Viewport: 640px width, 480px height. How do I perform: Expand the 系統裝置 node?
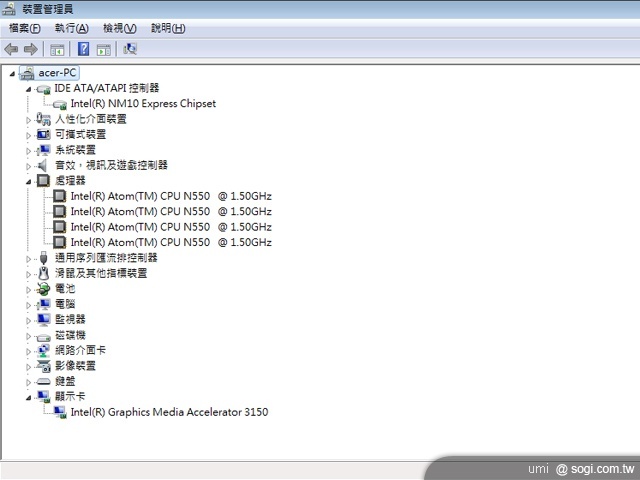pyautogui.click(x=28, y=151)
